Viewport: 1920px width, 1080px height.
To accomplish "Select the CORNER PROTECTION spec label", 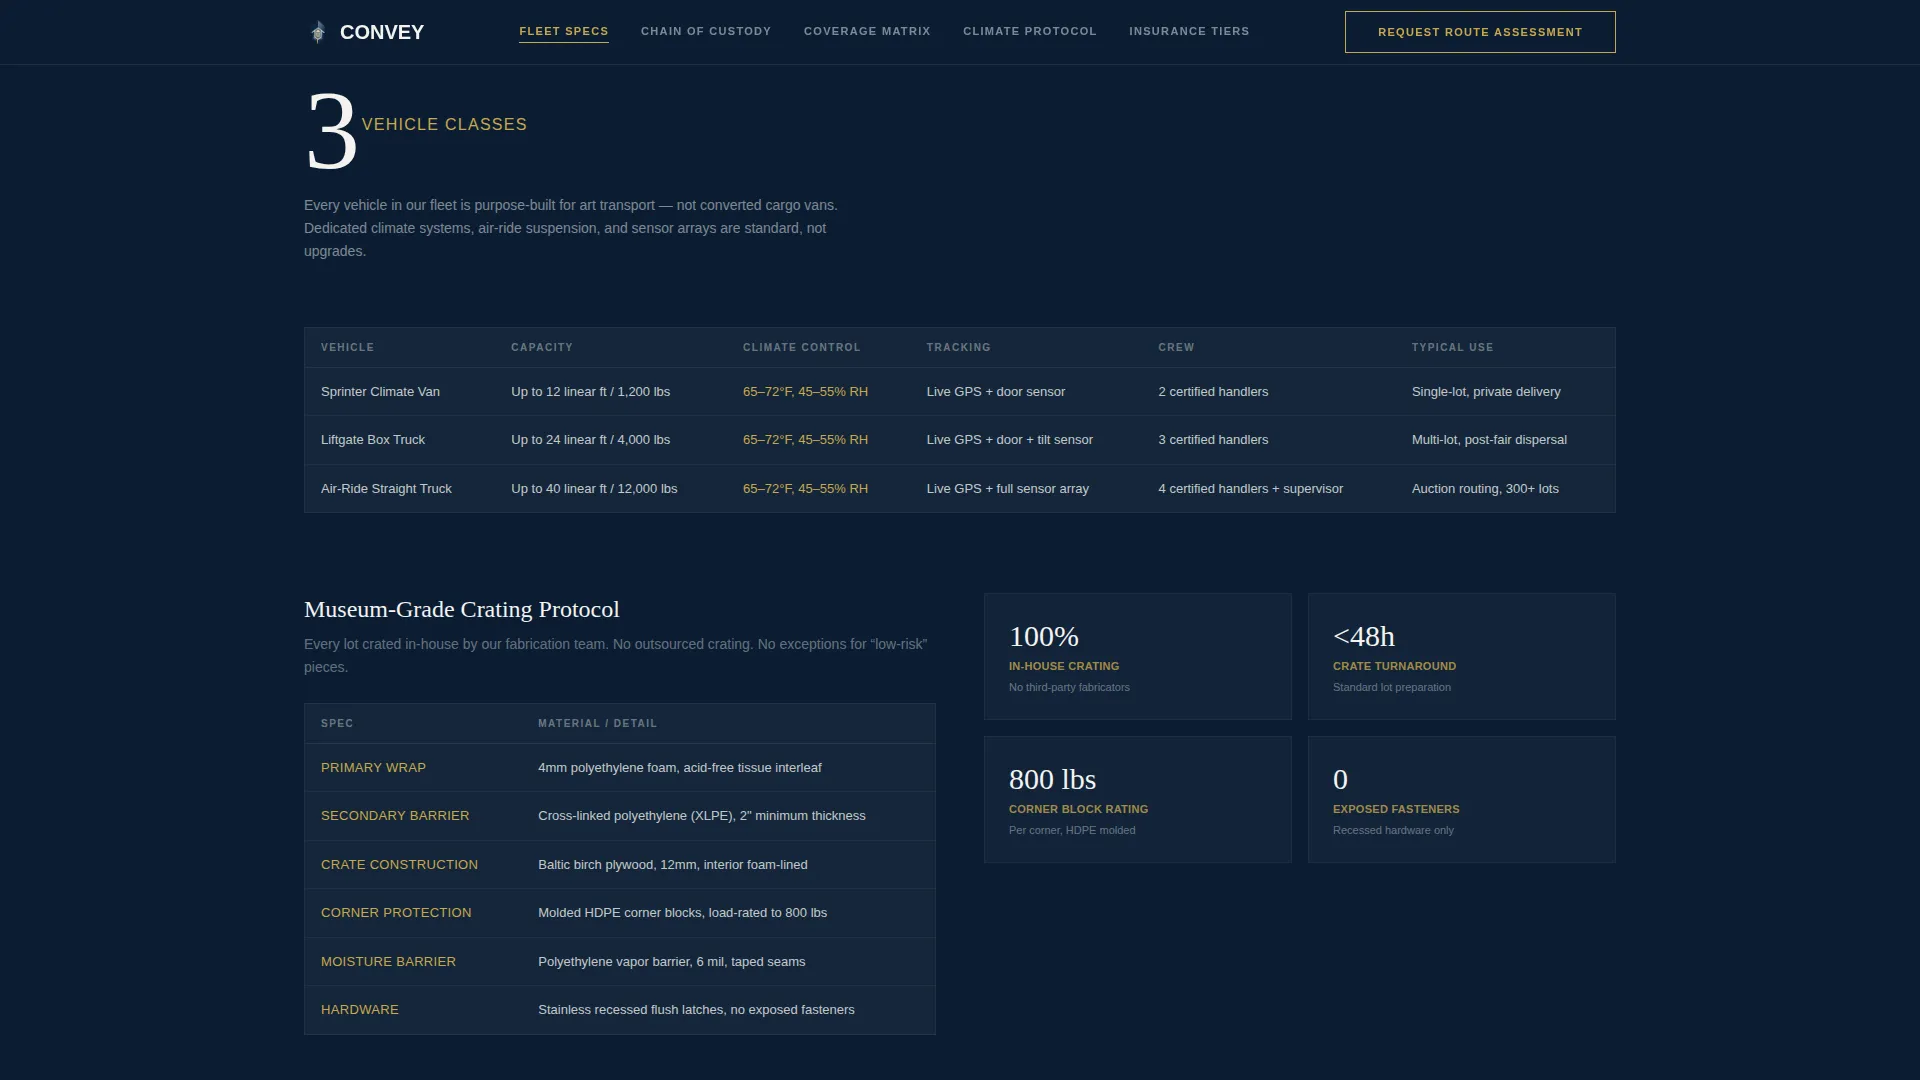I will pyautogui.click(x=396, y=913).
